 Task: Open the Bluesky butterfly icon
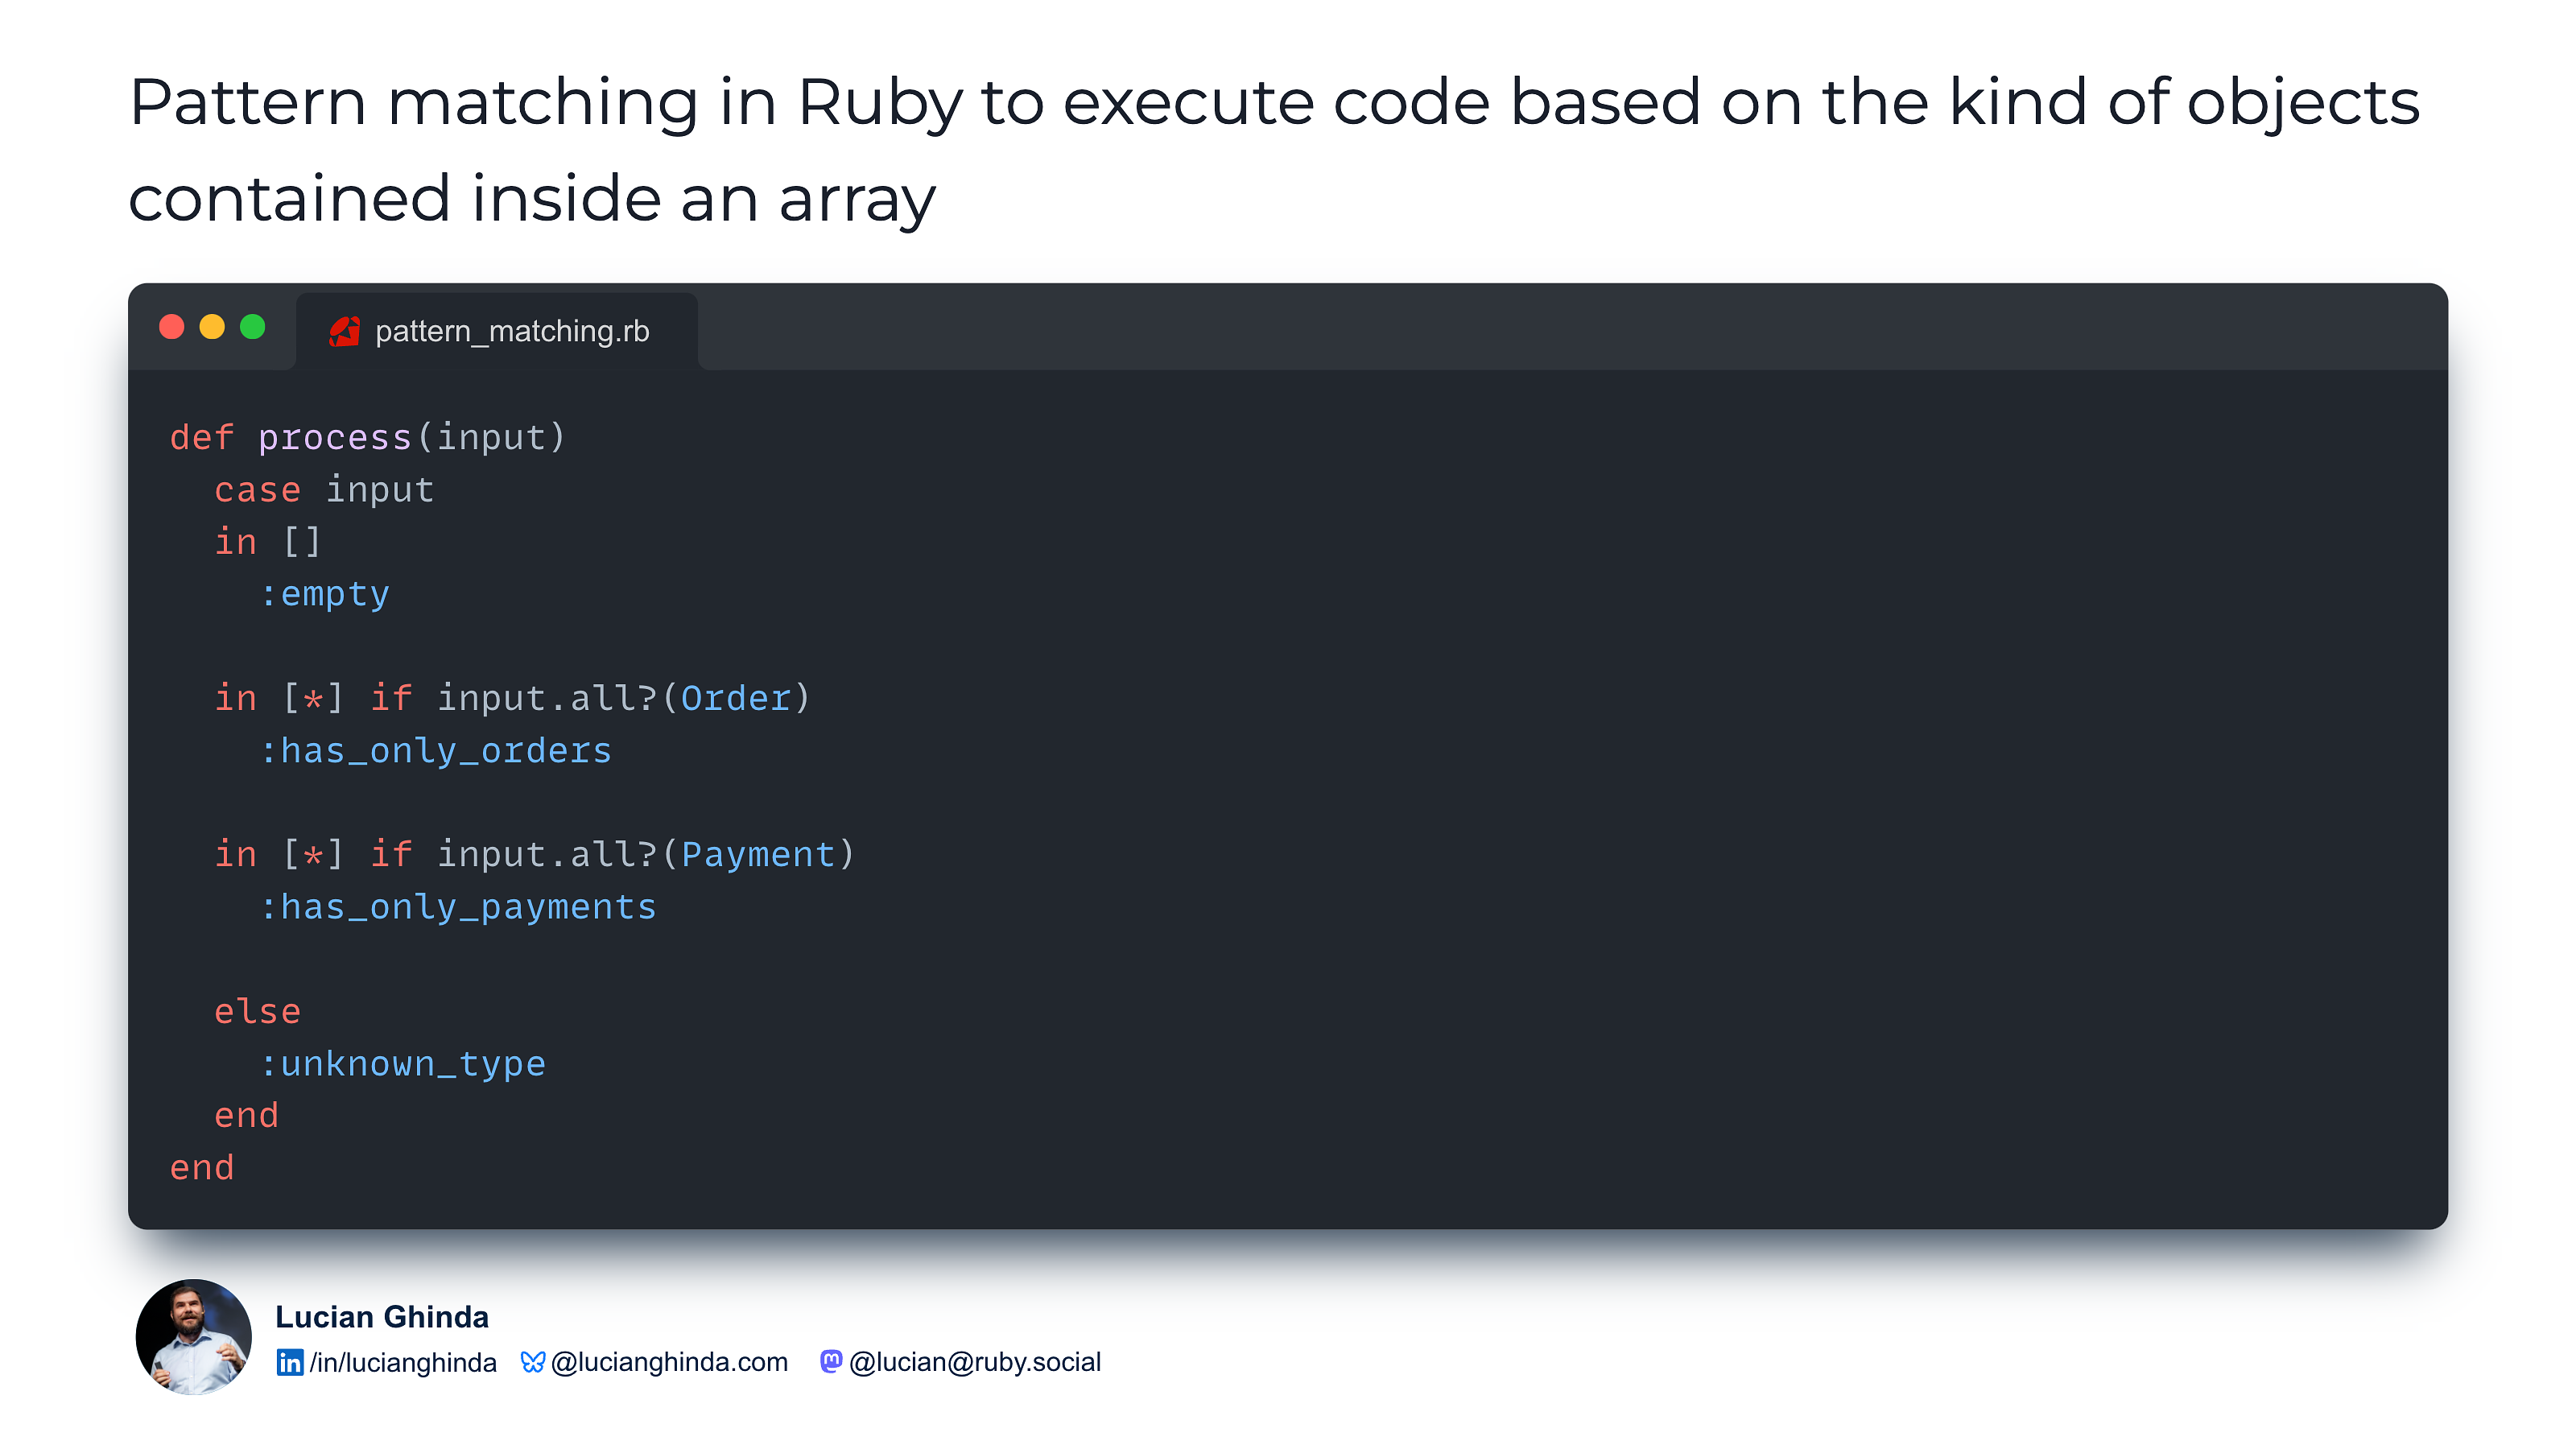(x=532, y=1361)
